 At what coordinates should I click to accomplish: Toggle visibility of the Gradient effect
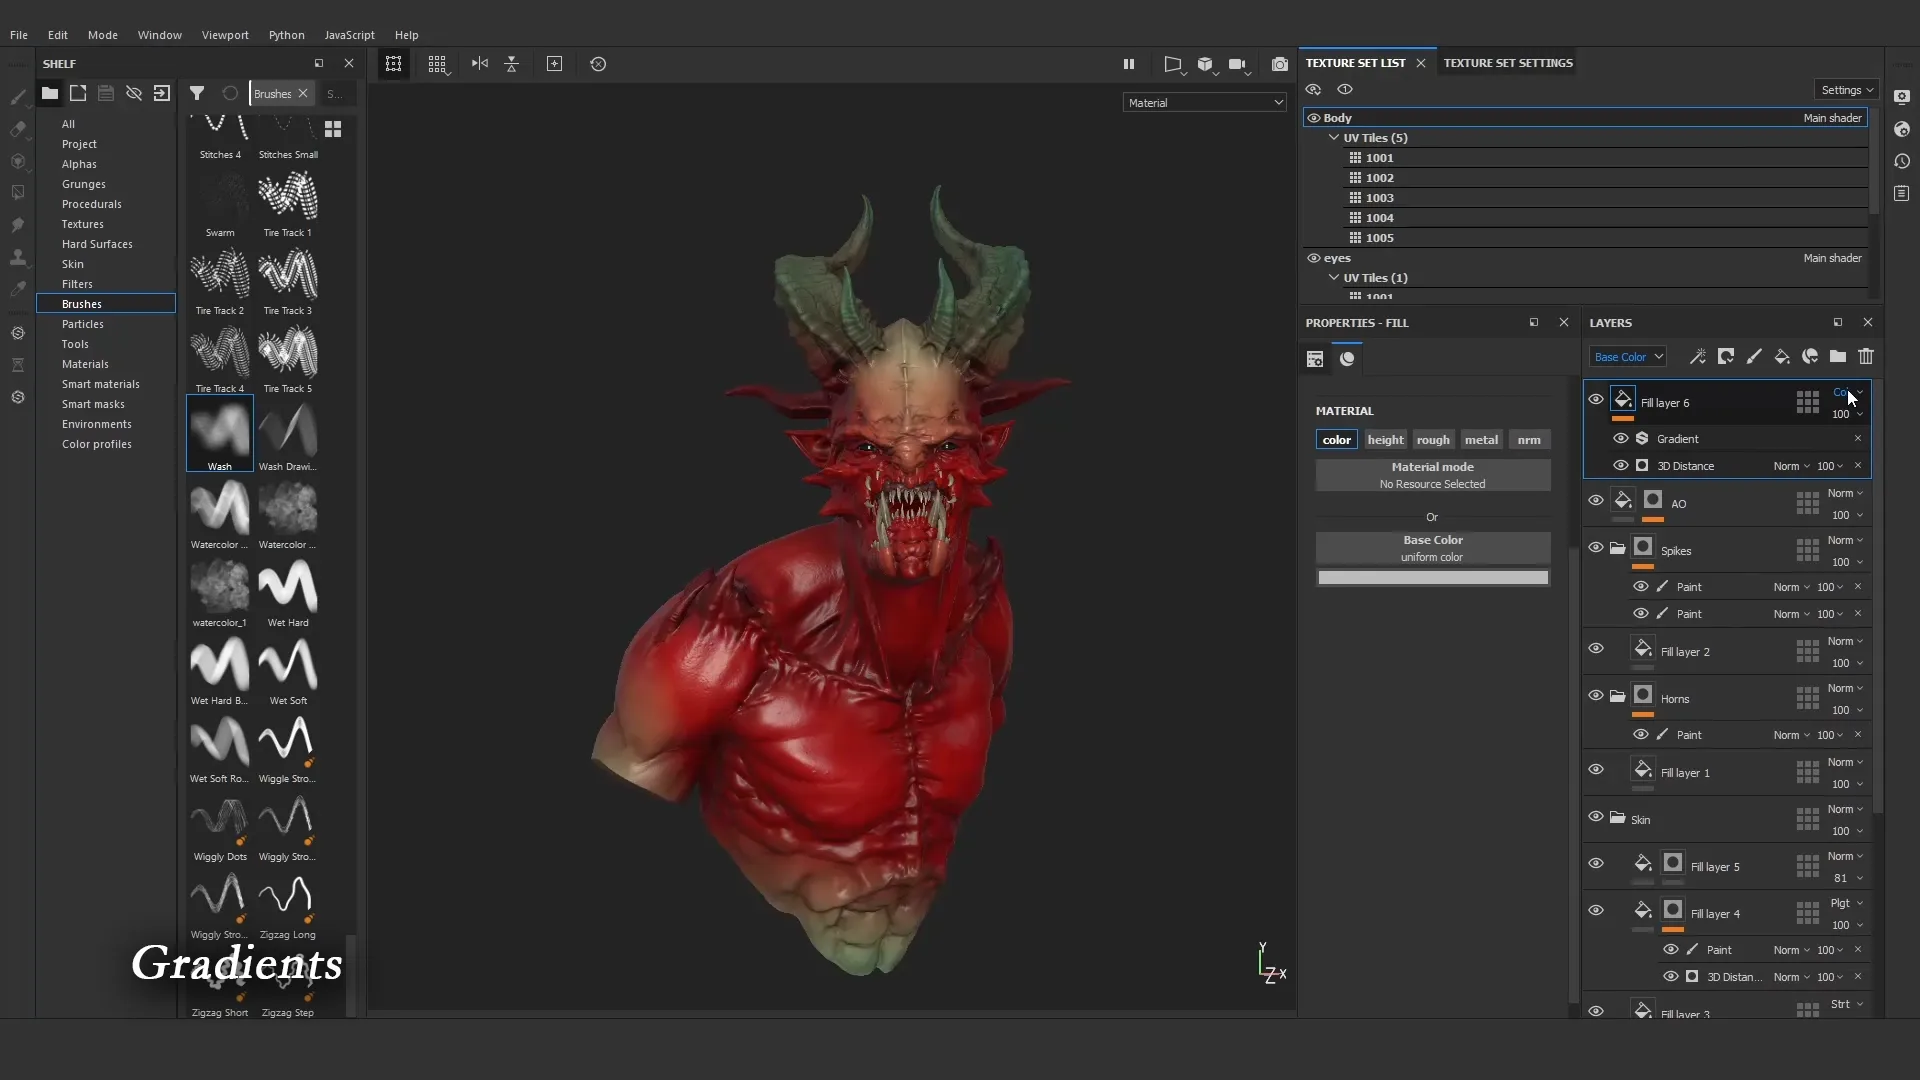tap(1621, 438)
